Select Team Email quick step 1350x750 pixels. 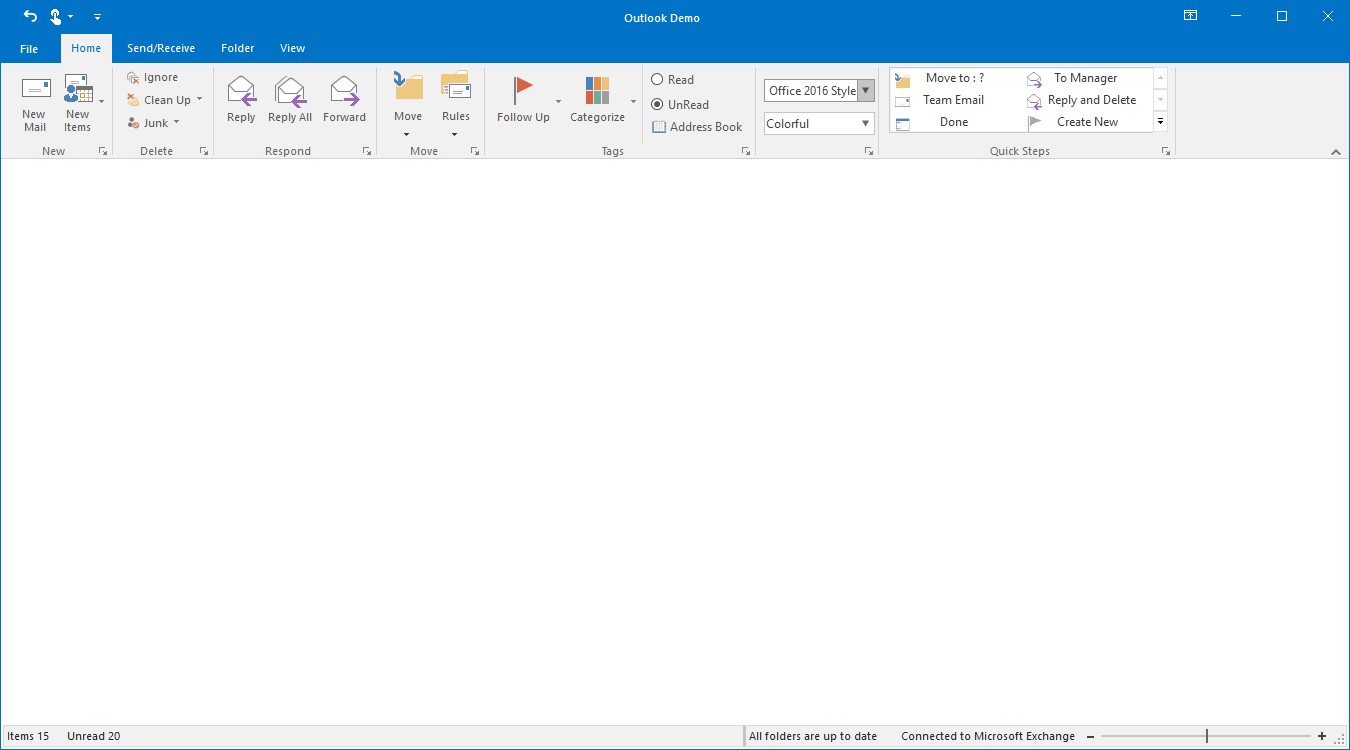(954, 100)
